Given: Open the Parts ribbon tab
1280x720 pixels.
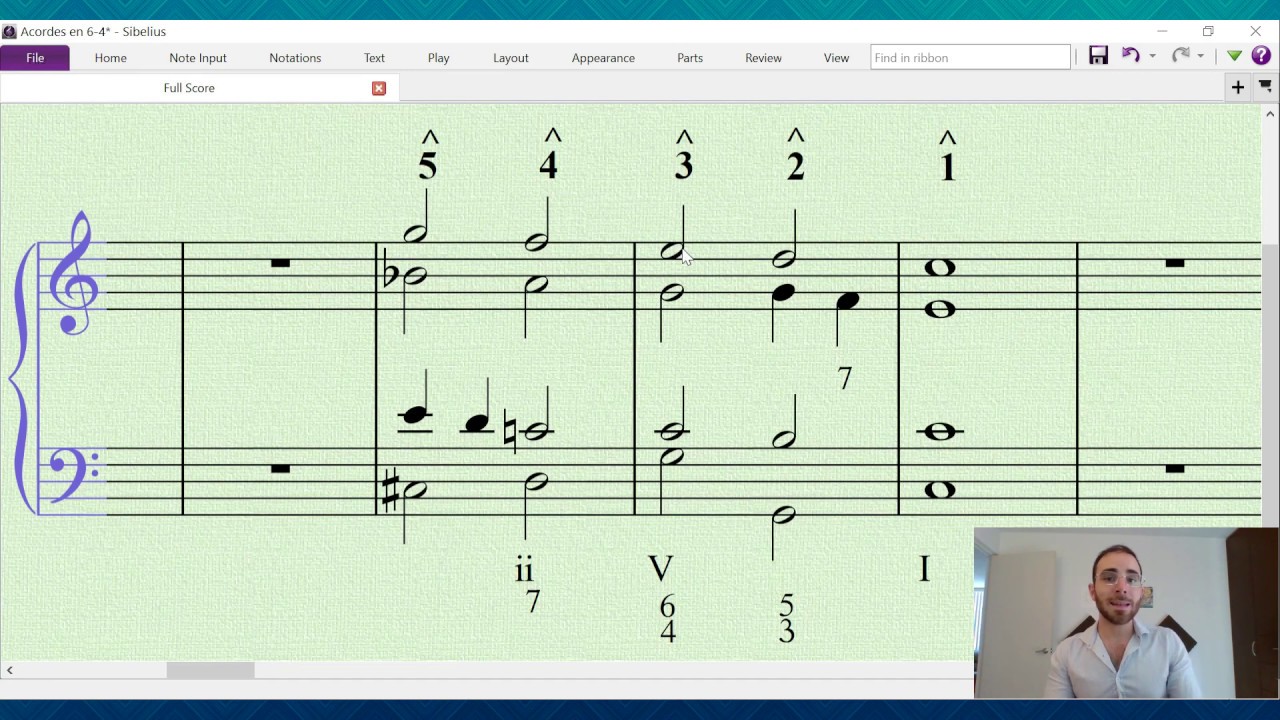Looking at the screenshot, I should (x=690, y=58).
